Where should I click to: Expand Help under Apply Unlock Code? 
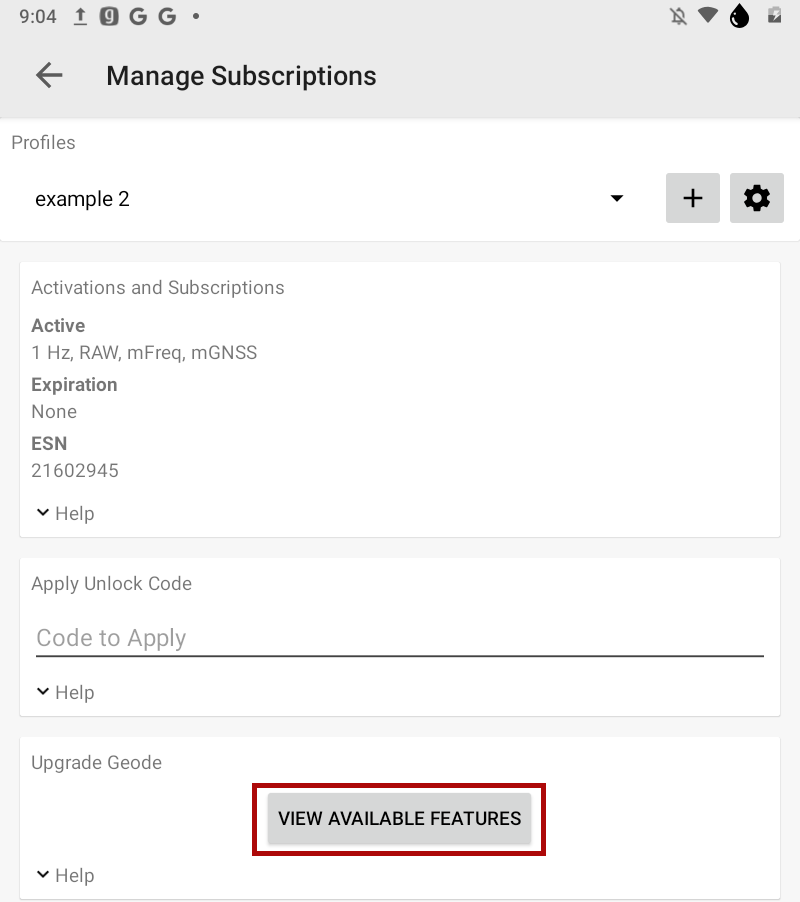click(x=65, y=692)
